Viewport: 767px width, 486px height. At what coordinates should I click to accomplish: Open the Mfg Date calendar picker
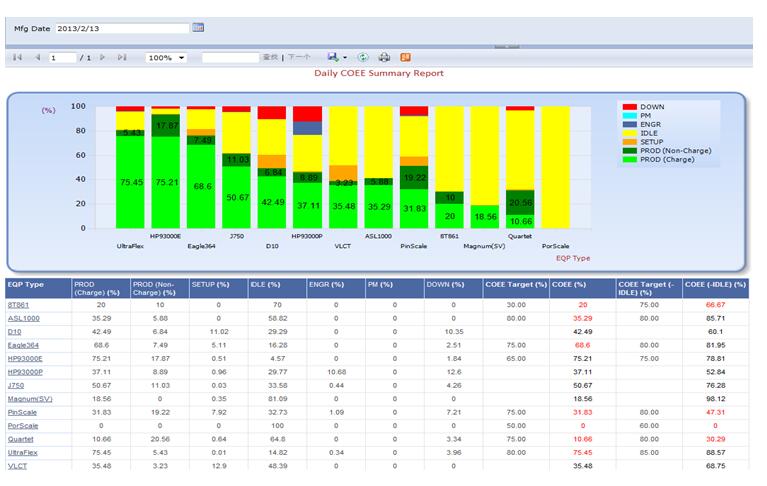198,28
